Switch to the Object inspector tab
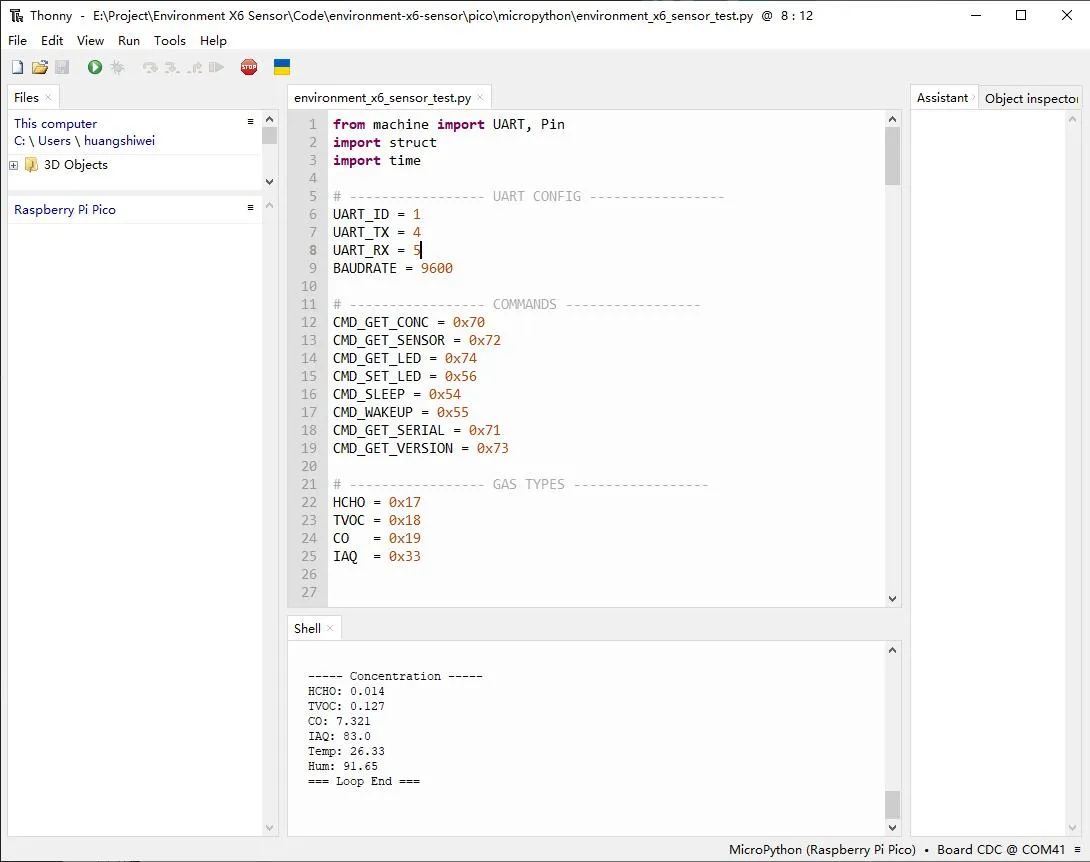The width and height of the screenshot is (1090, 862). coord(1031,97)
